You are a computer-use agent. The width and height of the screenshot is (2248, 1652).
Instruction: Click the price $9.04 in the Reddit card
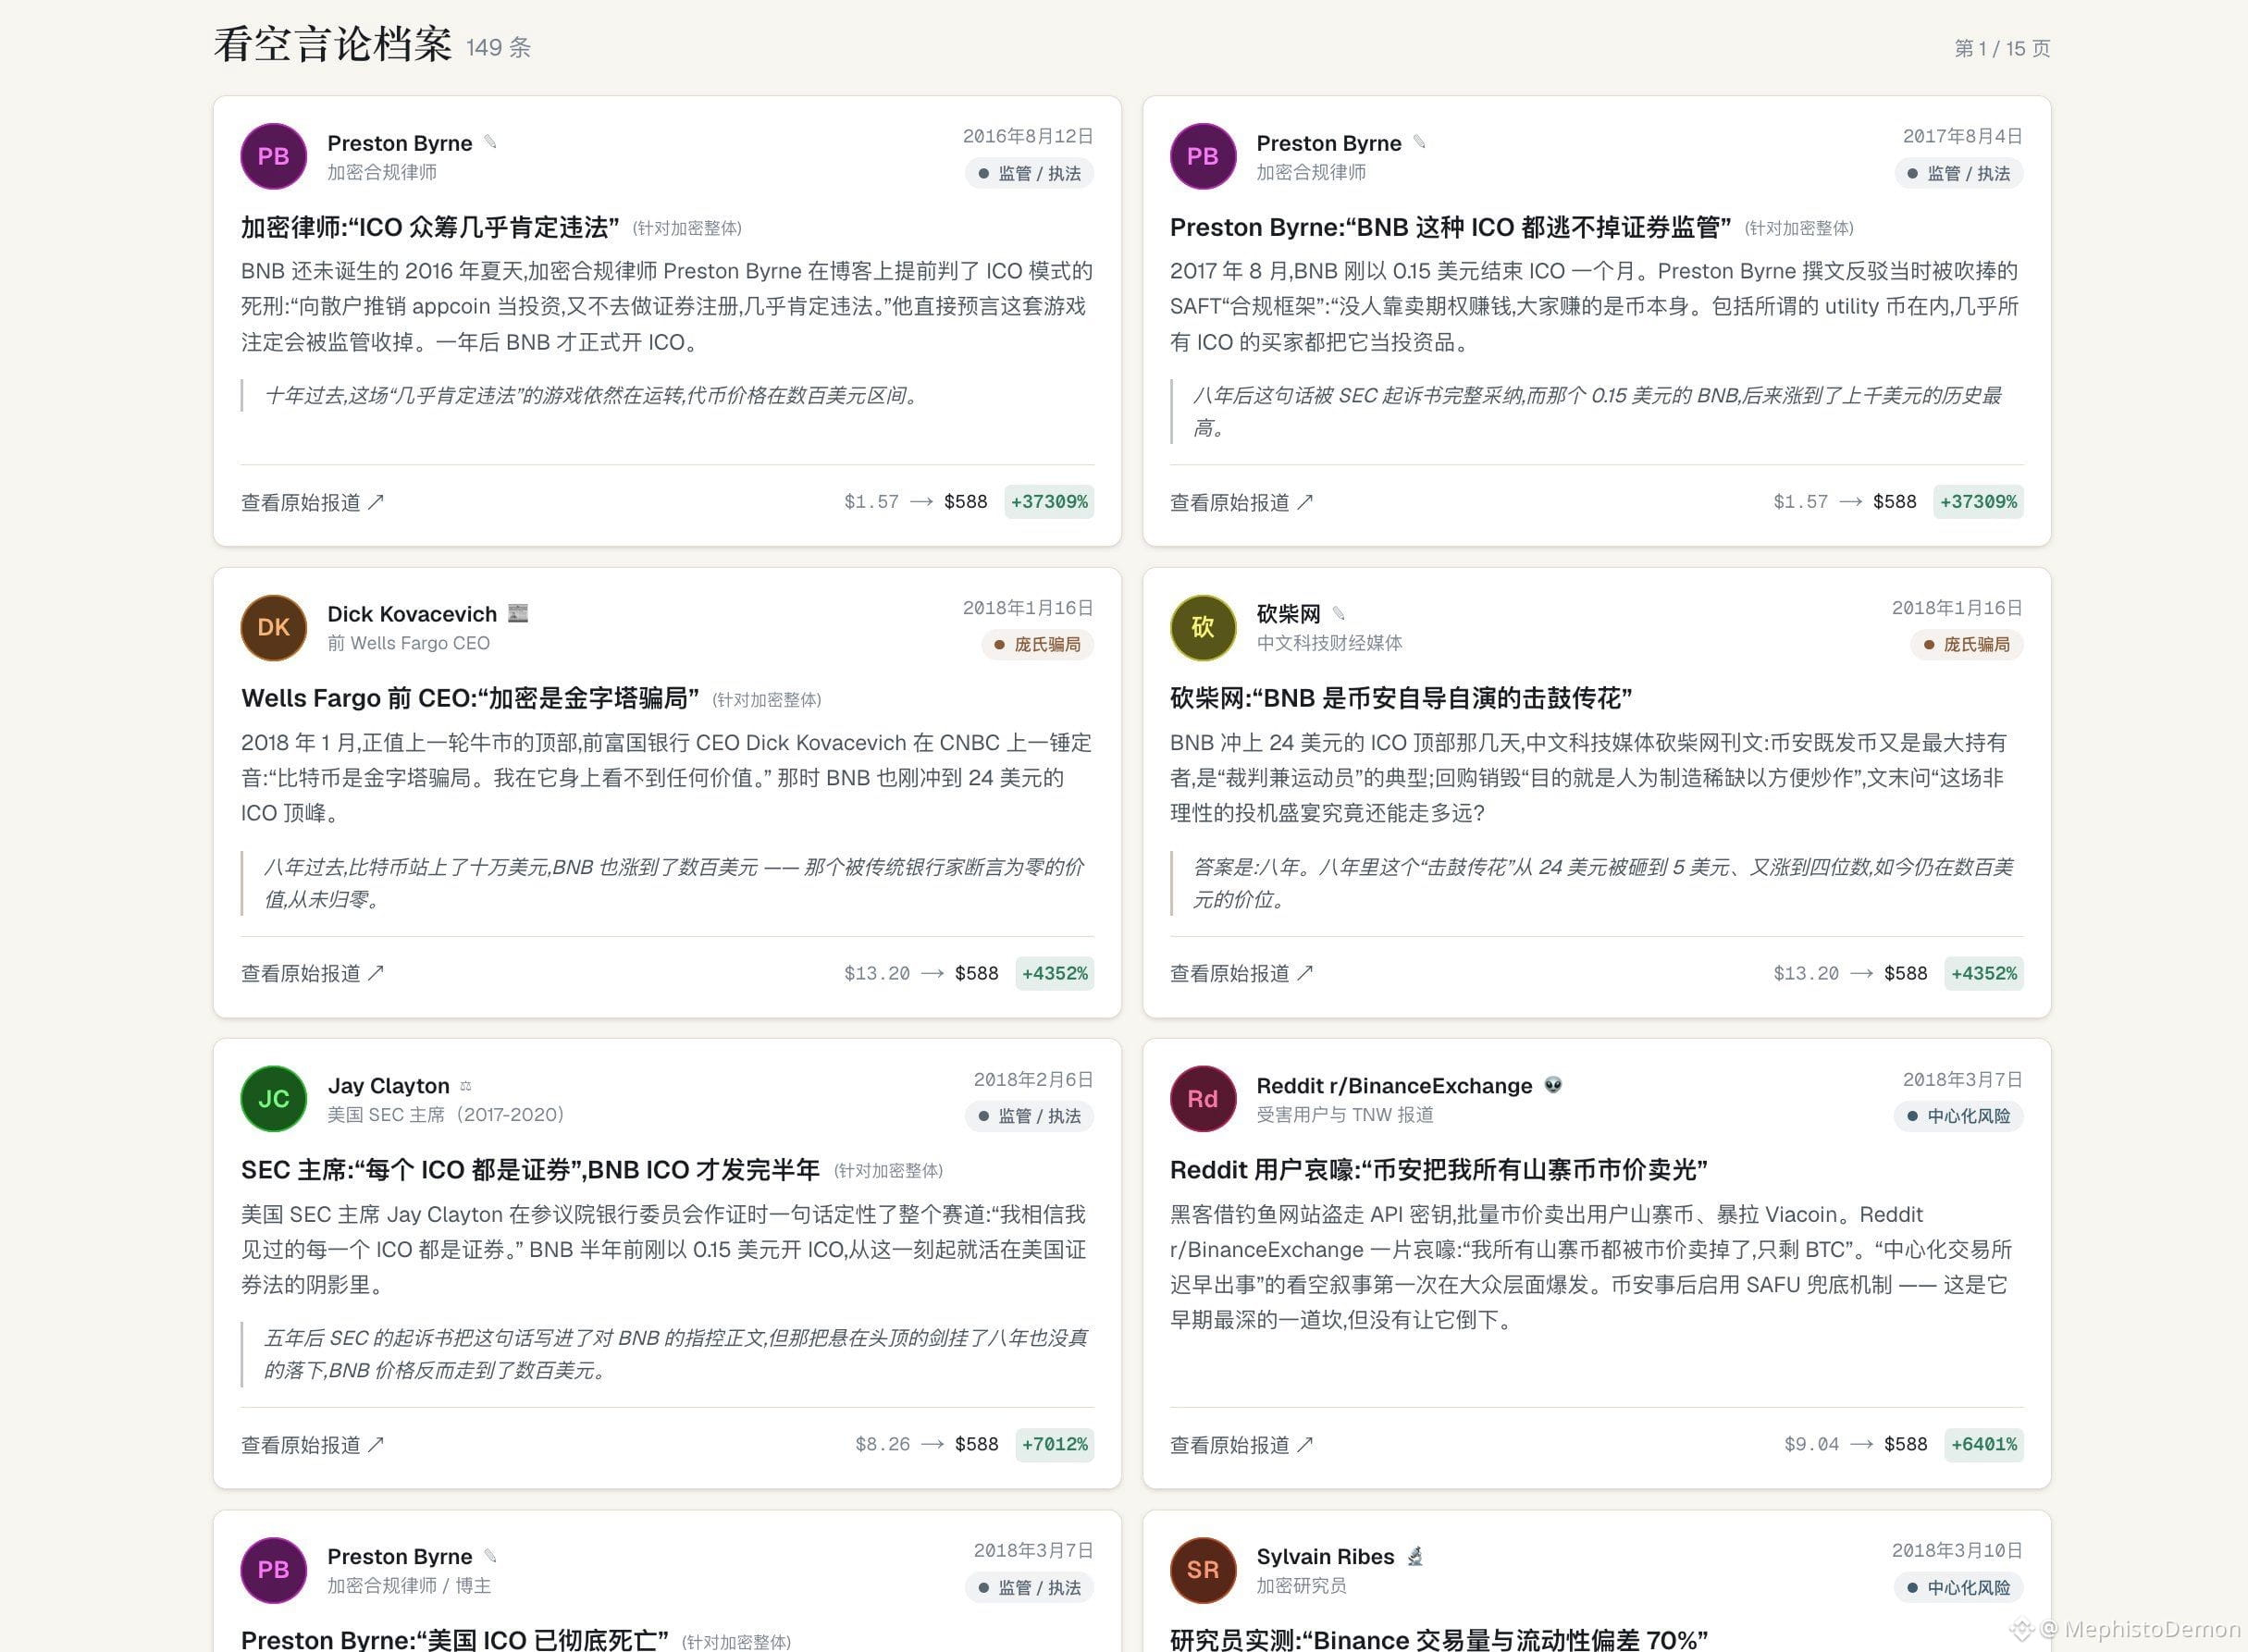tap(1812, 1444)
